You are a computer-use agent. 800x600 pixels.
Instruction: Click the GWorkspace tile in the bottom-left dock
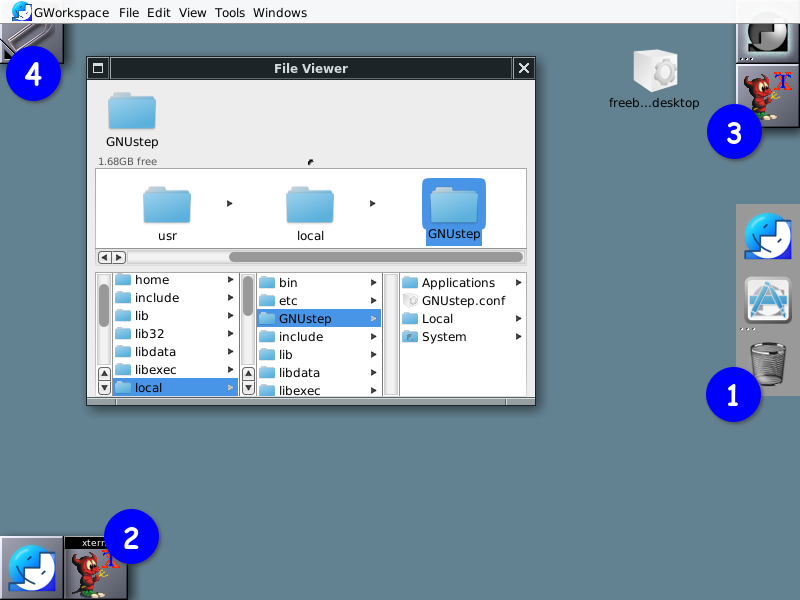coord(30,566)
